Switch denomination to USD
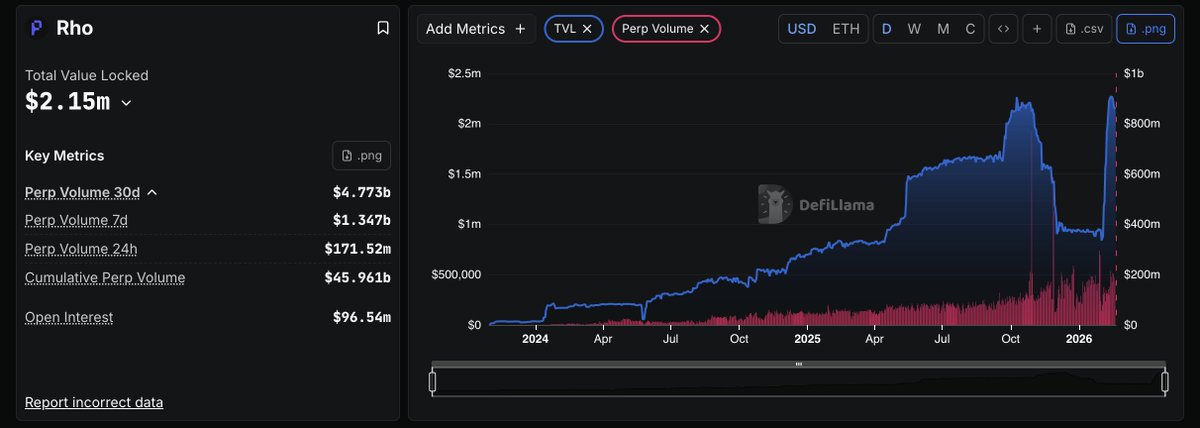This screenshot has height=428, width=1200. [802, 29]
